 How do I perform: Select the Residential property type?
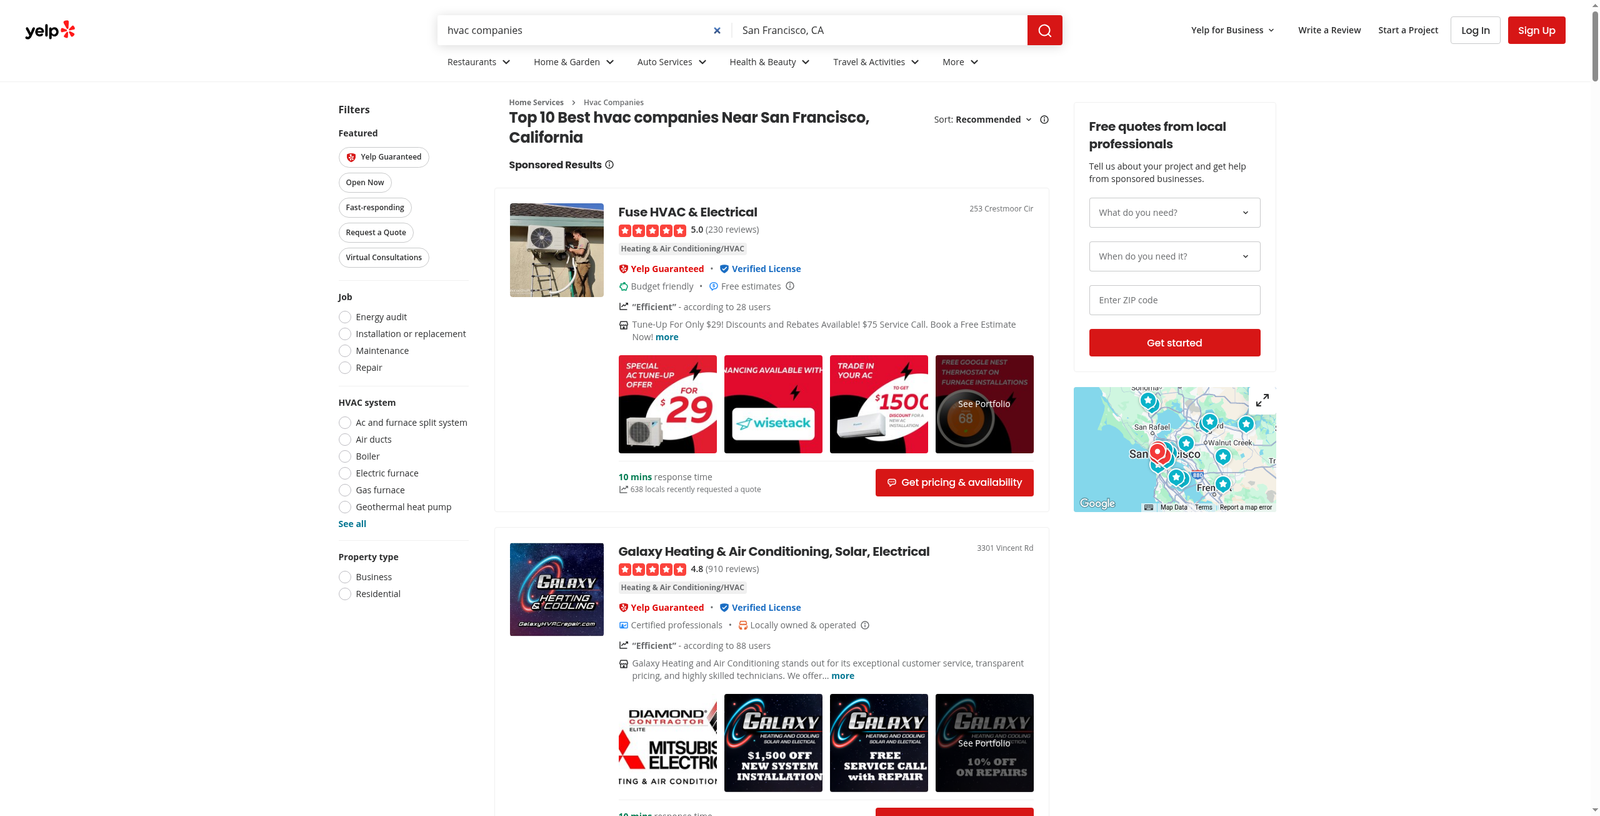click(345, 594)
